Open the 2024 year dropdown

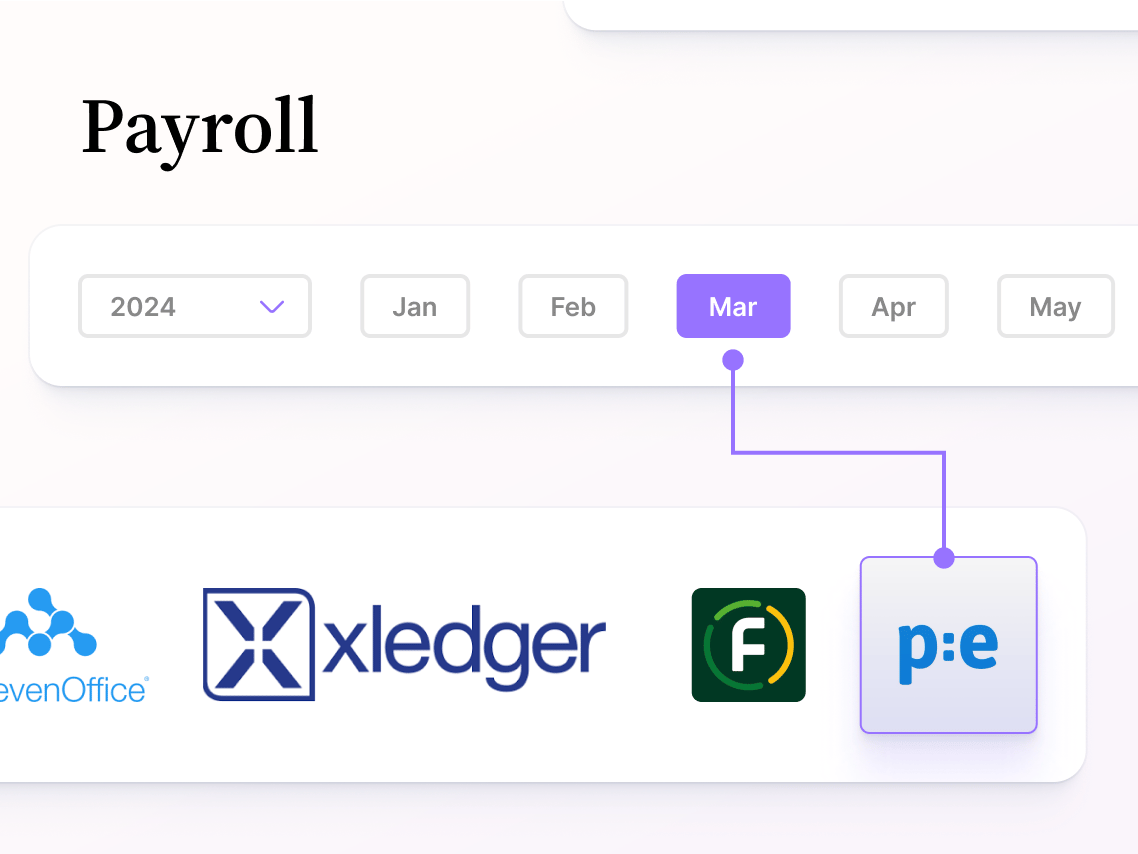click(194, 306)
